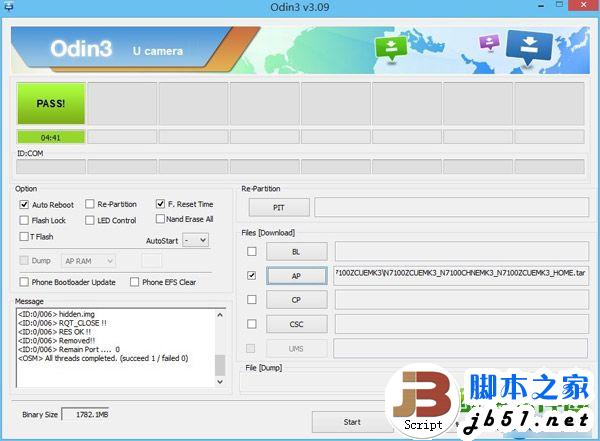Click the purple download marker icon in banner

click(x=489, y=42)
